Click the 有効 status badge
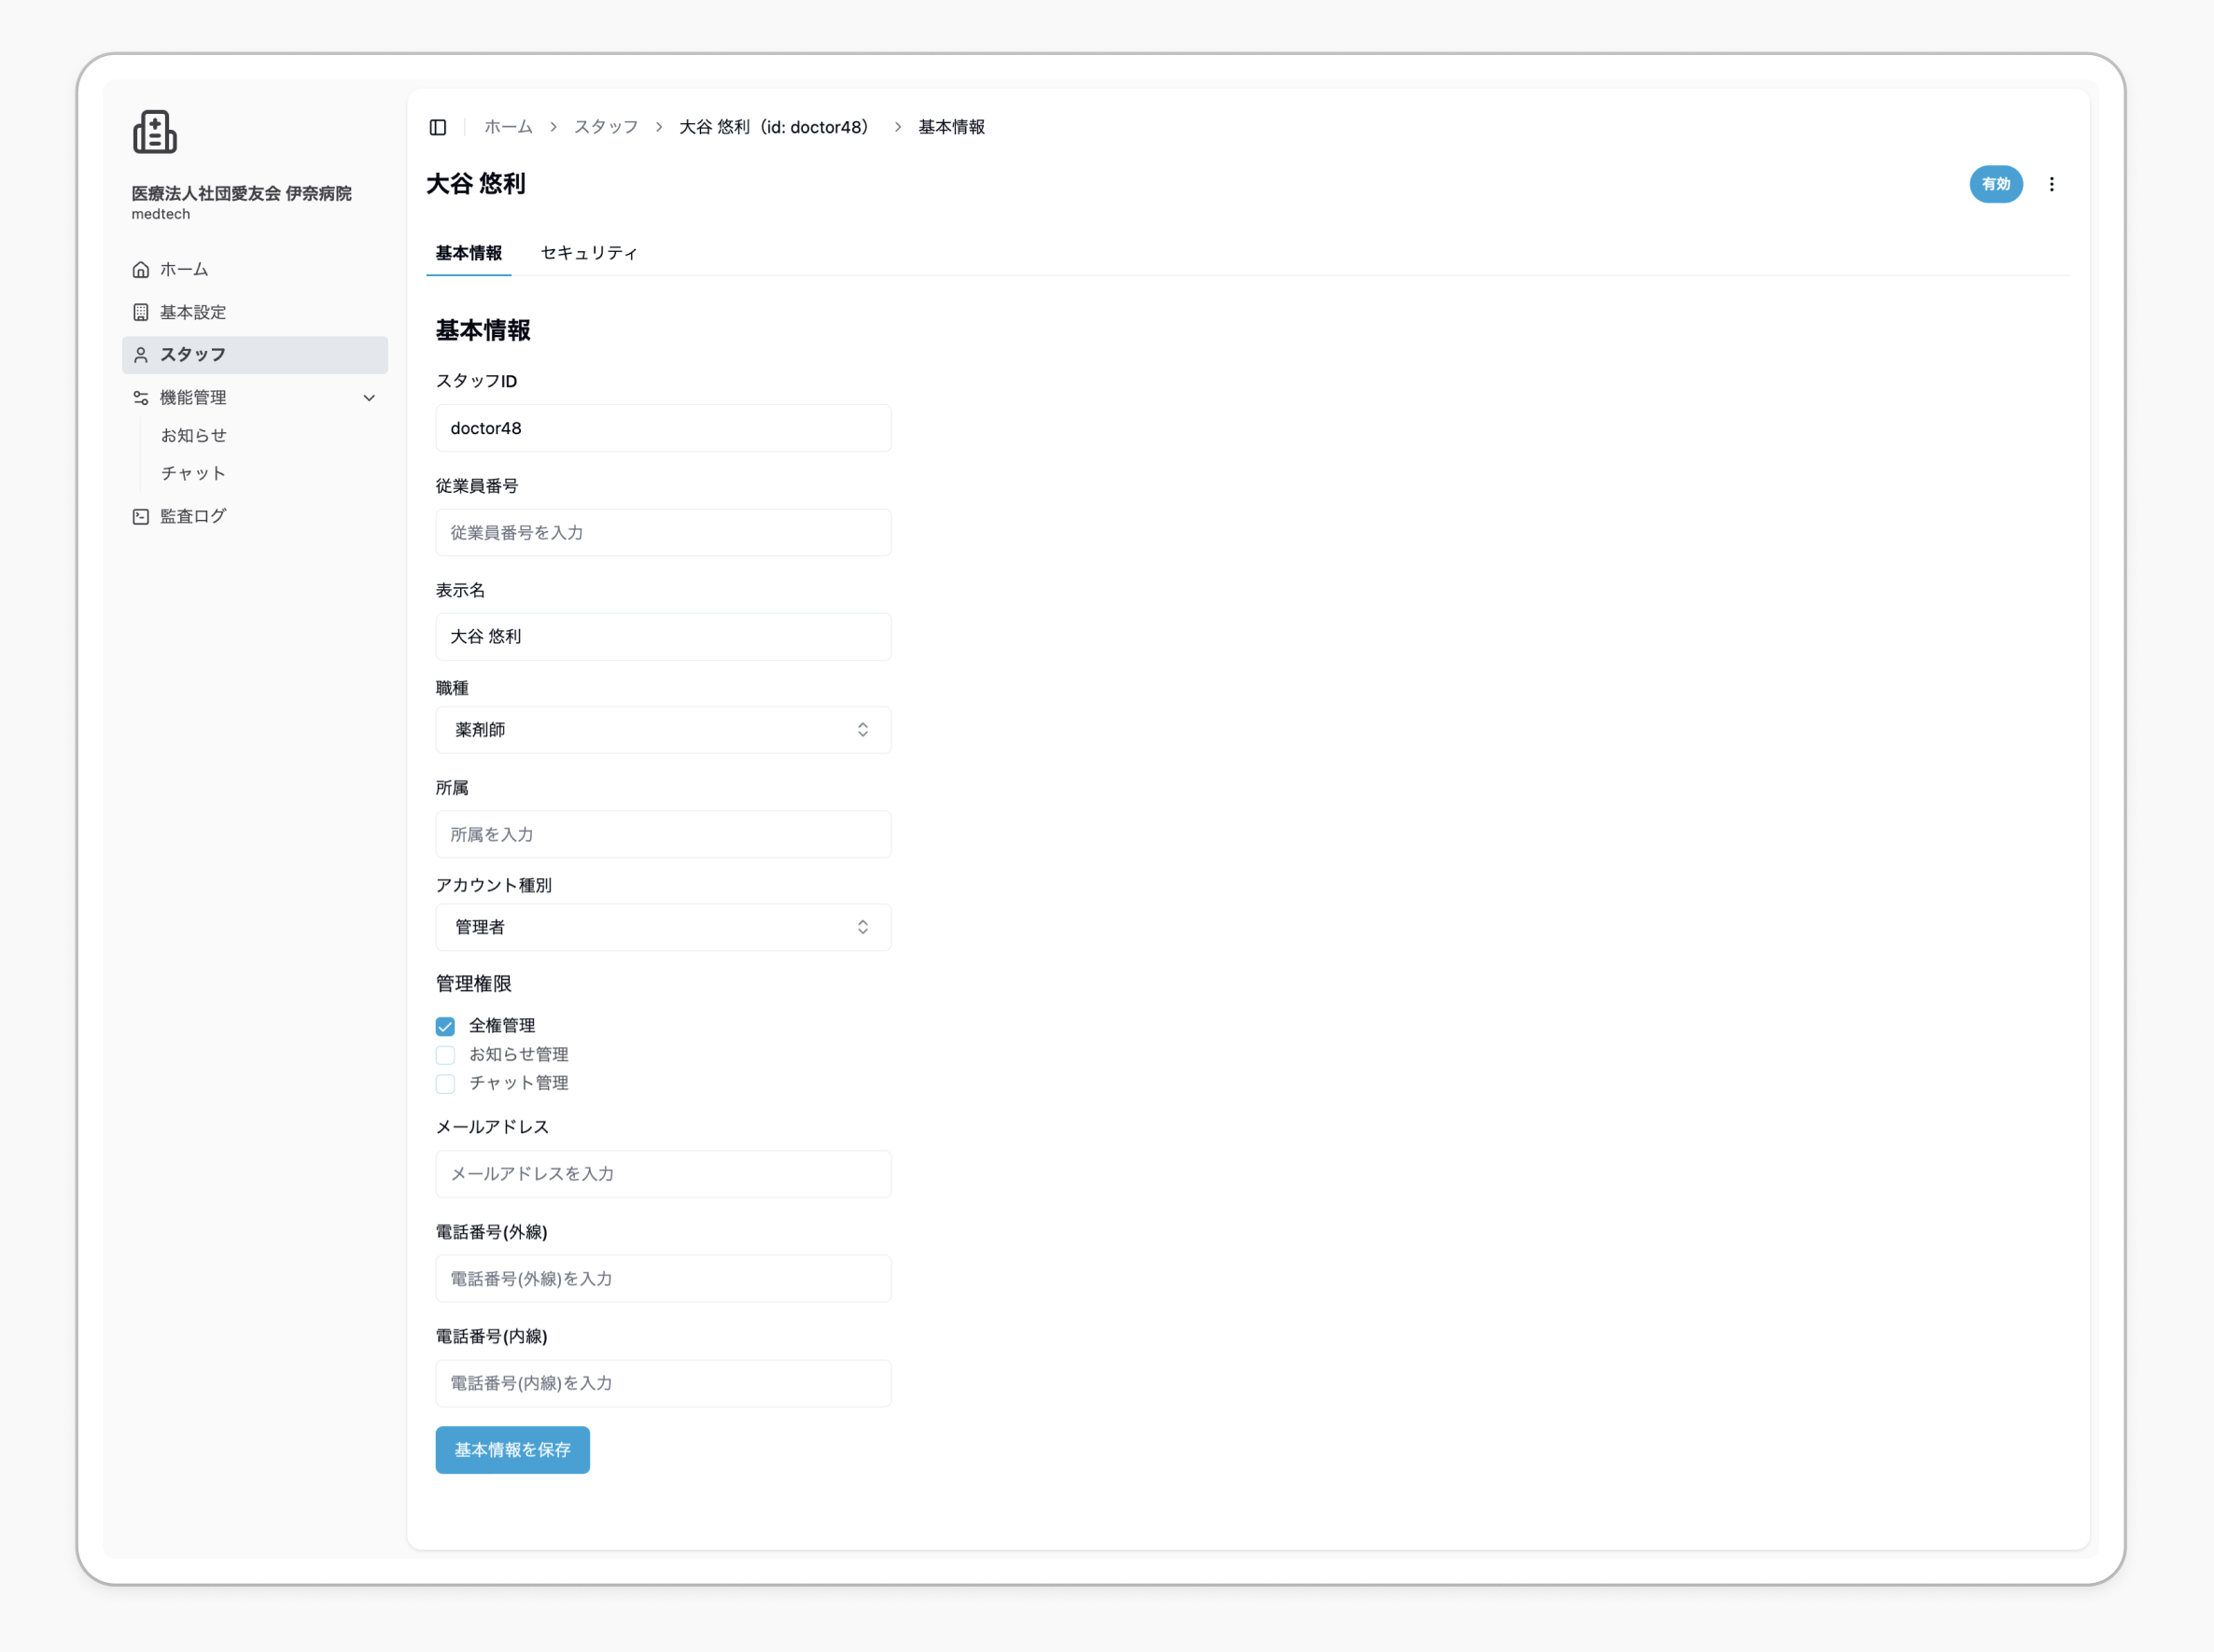The height and width of the screenshot is (1652, 2214). point(1996,184)
